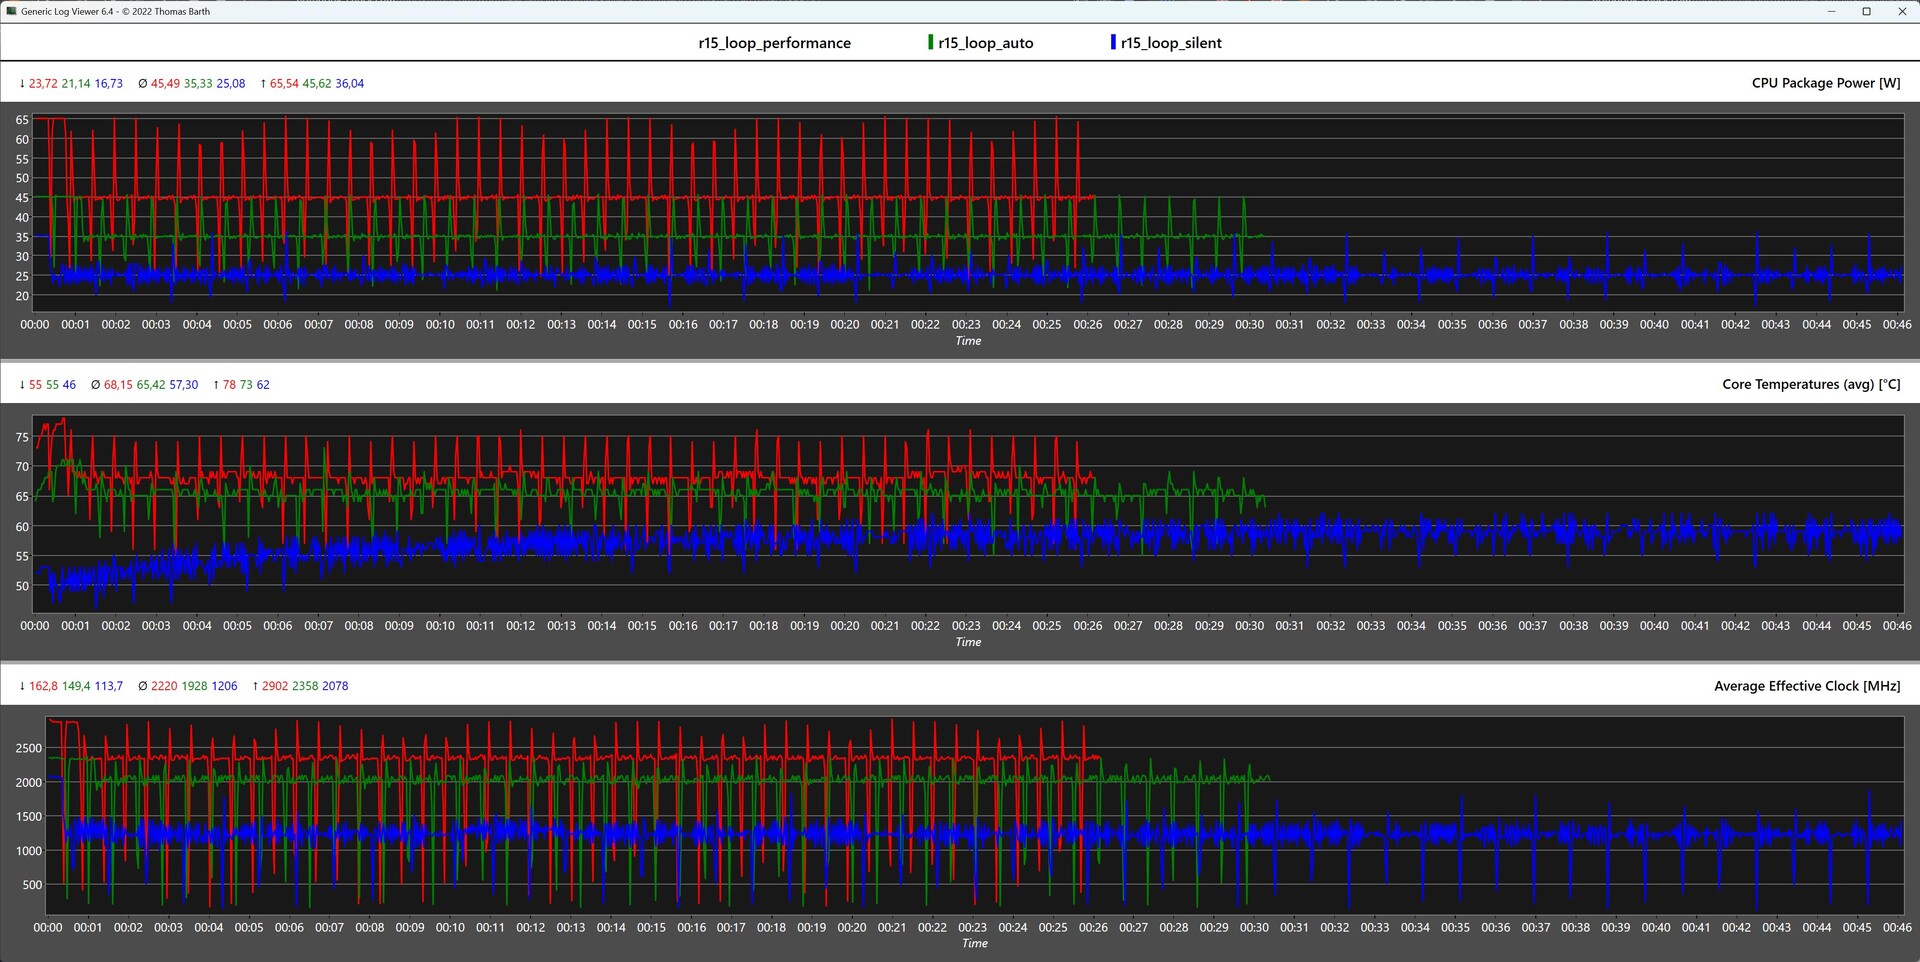Click the Generic Log Viewer app icon
Viewport: 1920px width, 962px height.
(x=11, y=11)
